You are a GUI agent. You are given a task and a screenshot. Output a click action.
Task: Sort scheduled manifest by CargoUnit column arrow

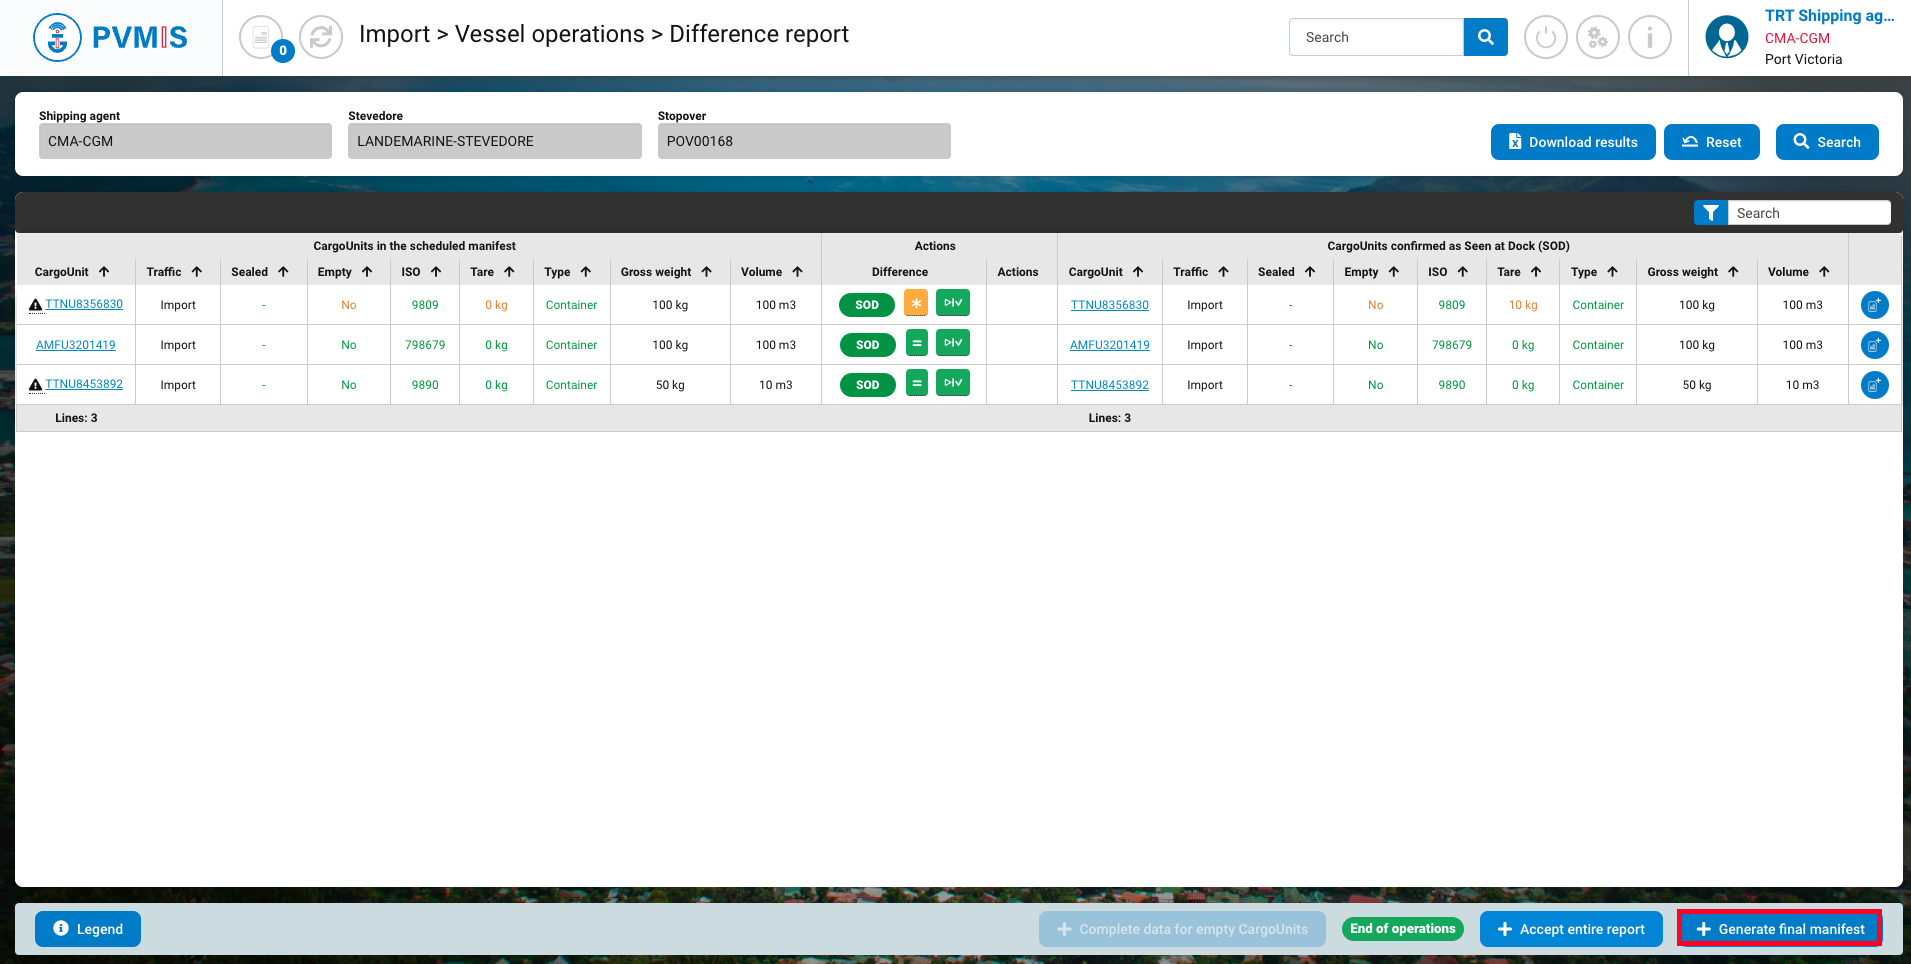click(x=104, y=272)
